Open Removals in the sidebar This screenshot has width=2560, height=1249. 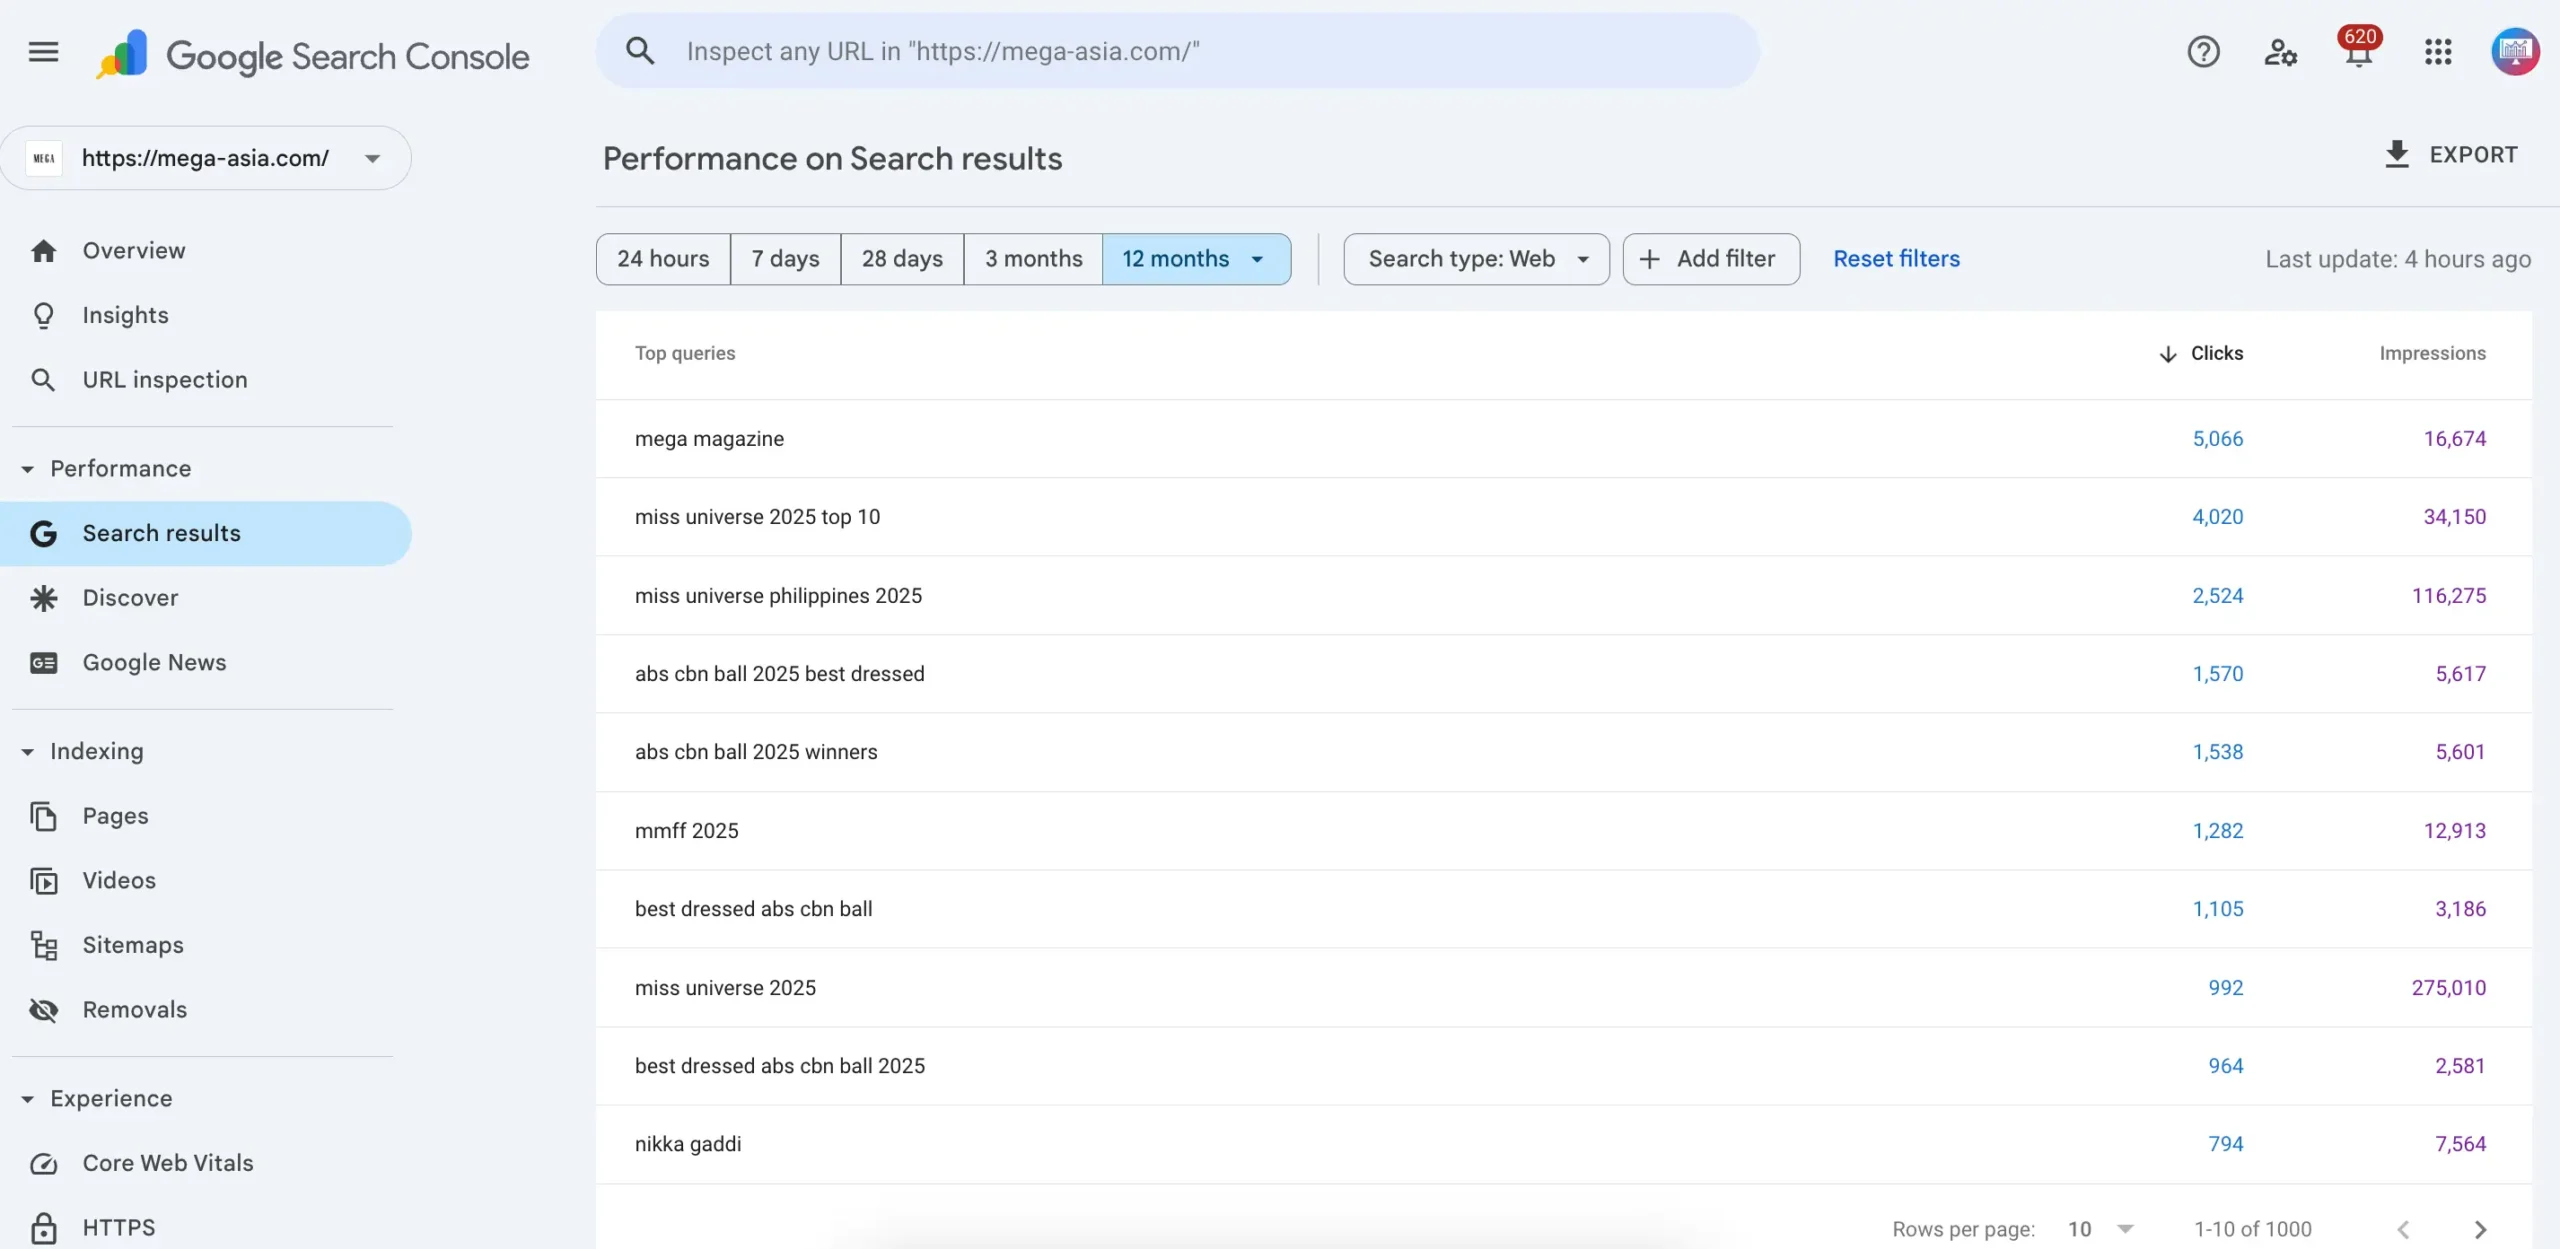pyautogui.click(x=135, y=1010)
